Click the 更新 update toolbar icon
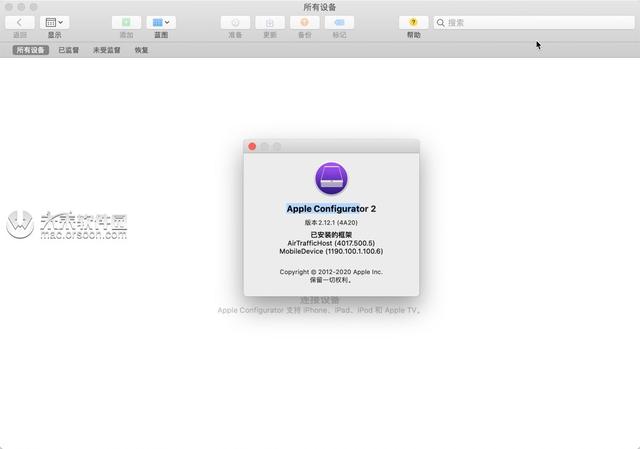The width and height of the screenshot is (640, 449). 270,22
